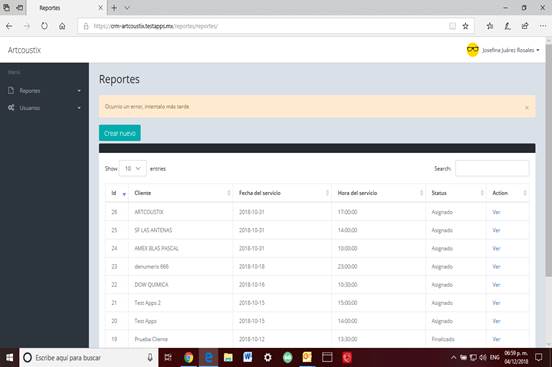Open Windows notification center icon
Viewport: 552px width, 367px height.
539,357
